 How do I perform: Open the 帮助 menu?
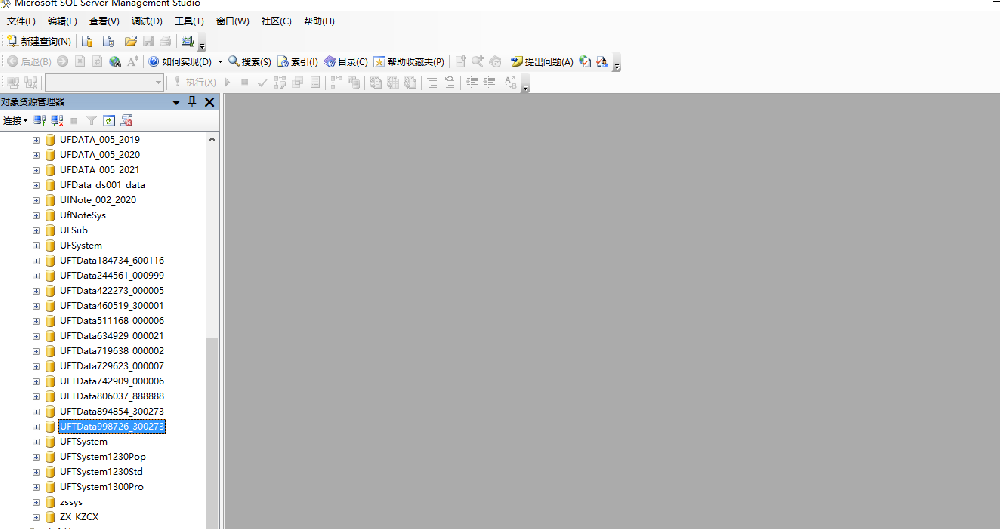(319, 21)
